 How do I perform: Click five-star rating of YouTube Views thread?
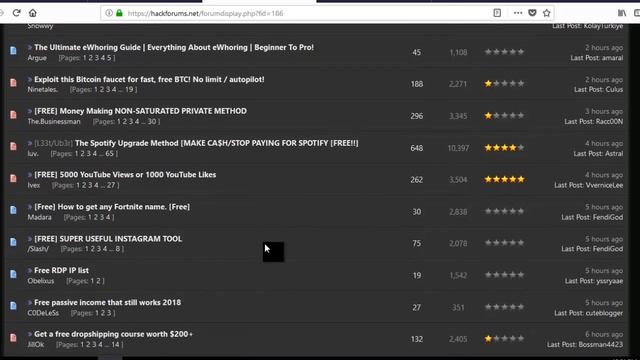coord(504,180)
